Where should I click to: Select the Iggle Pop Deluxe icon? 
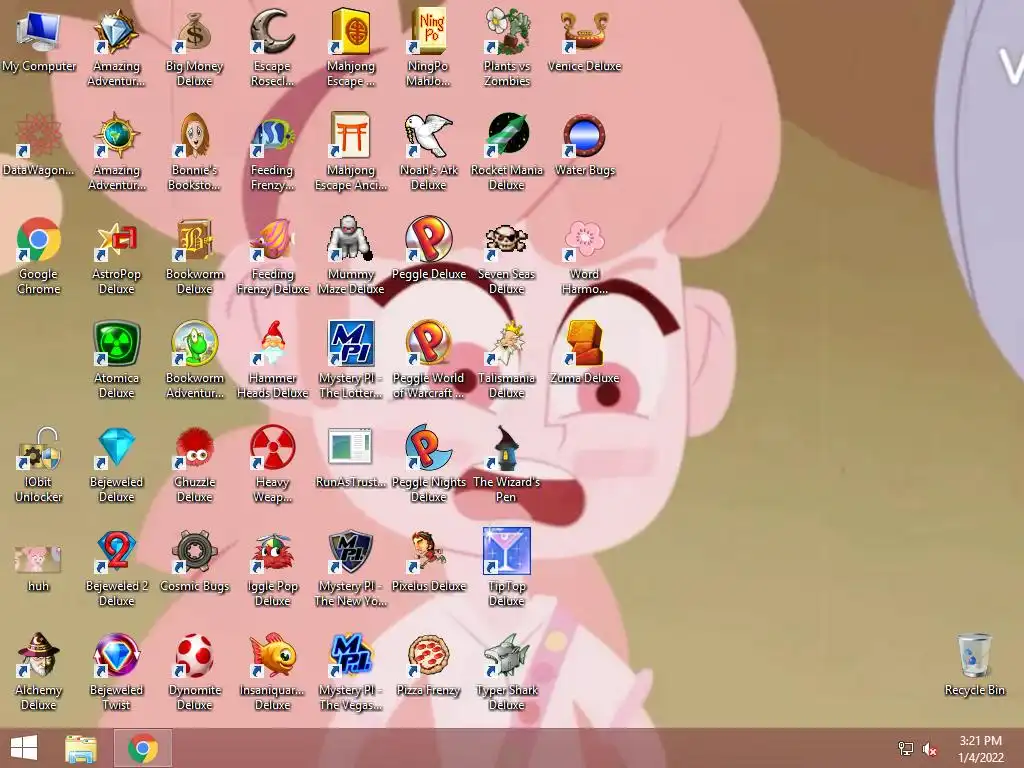(x=272, y=551)
